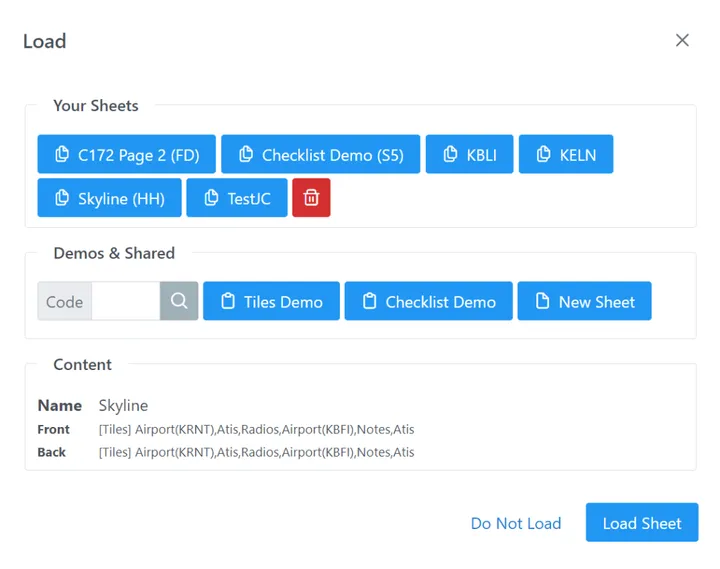This screenshot has height=569, width=720.
Task: Close the Load dialog
Action: (682, 40)
